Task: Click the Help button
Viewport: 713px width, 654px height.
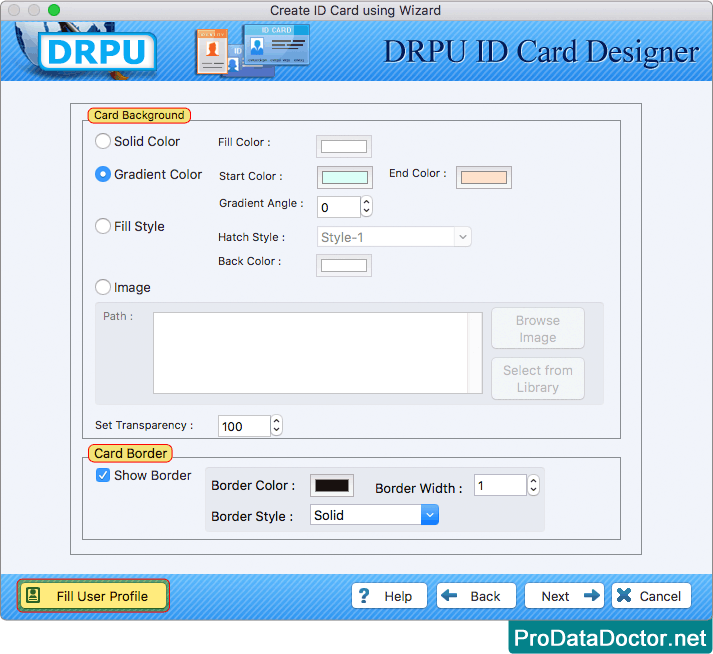Action: pos(389,596)
